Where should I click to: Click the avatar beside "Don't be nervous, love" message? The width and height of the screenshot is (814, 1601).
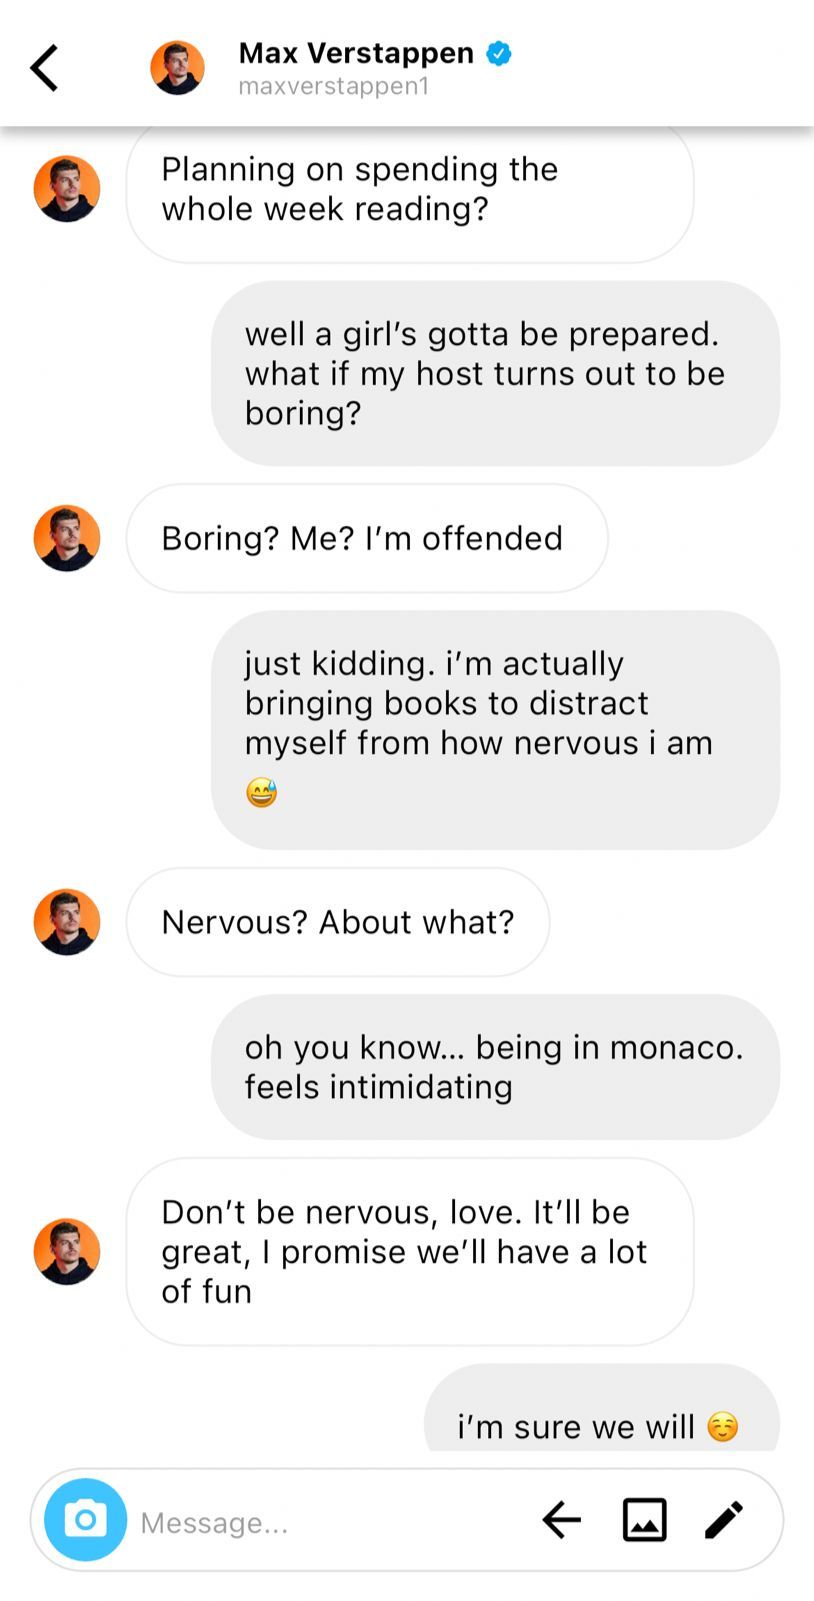pyautogui.click(x=67, y=1251)
